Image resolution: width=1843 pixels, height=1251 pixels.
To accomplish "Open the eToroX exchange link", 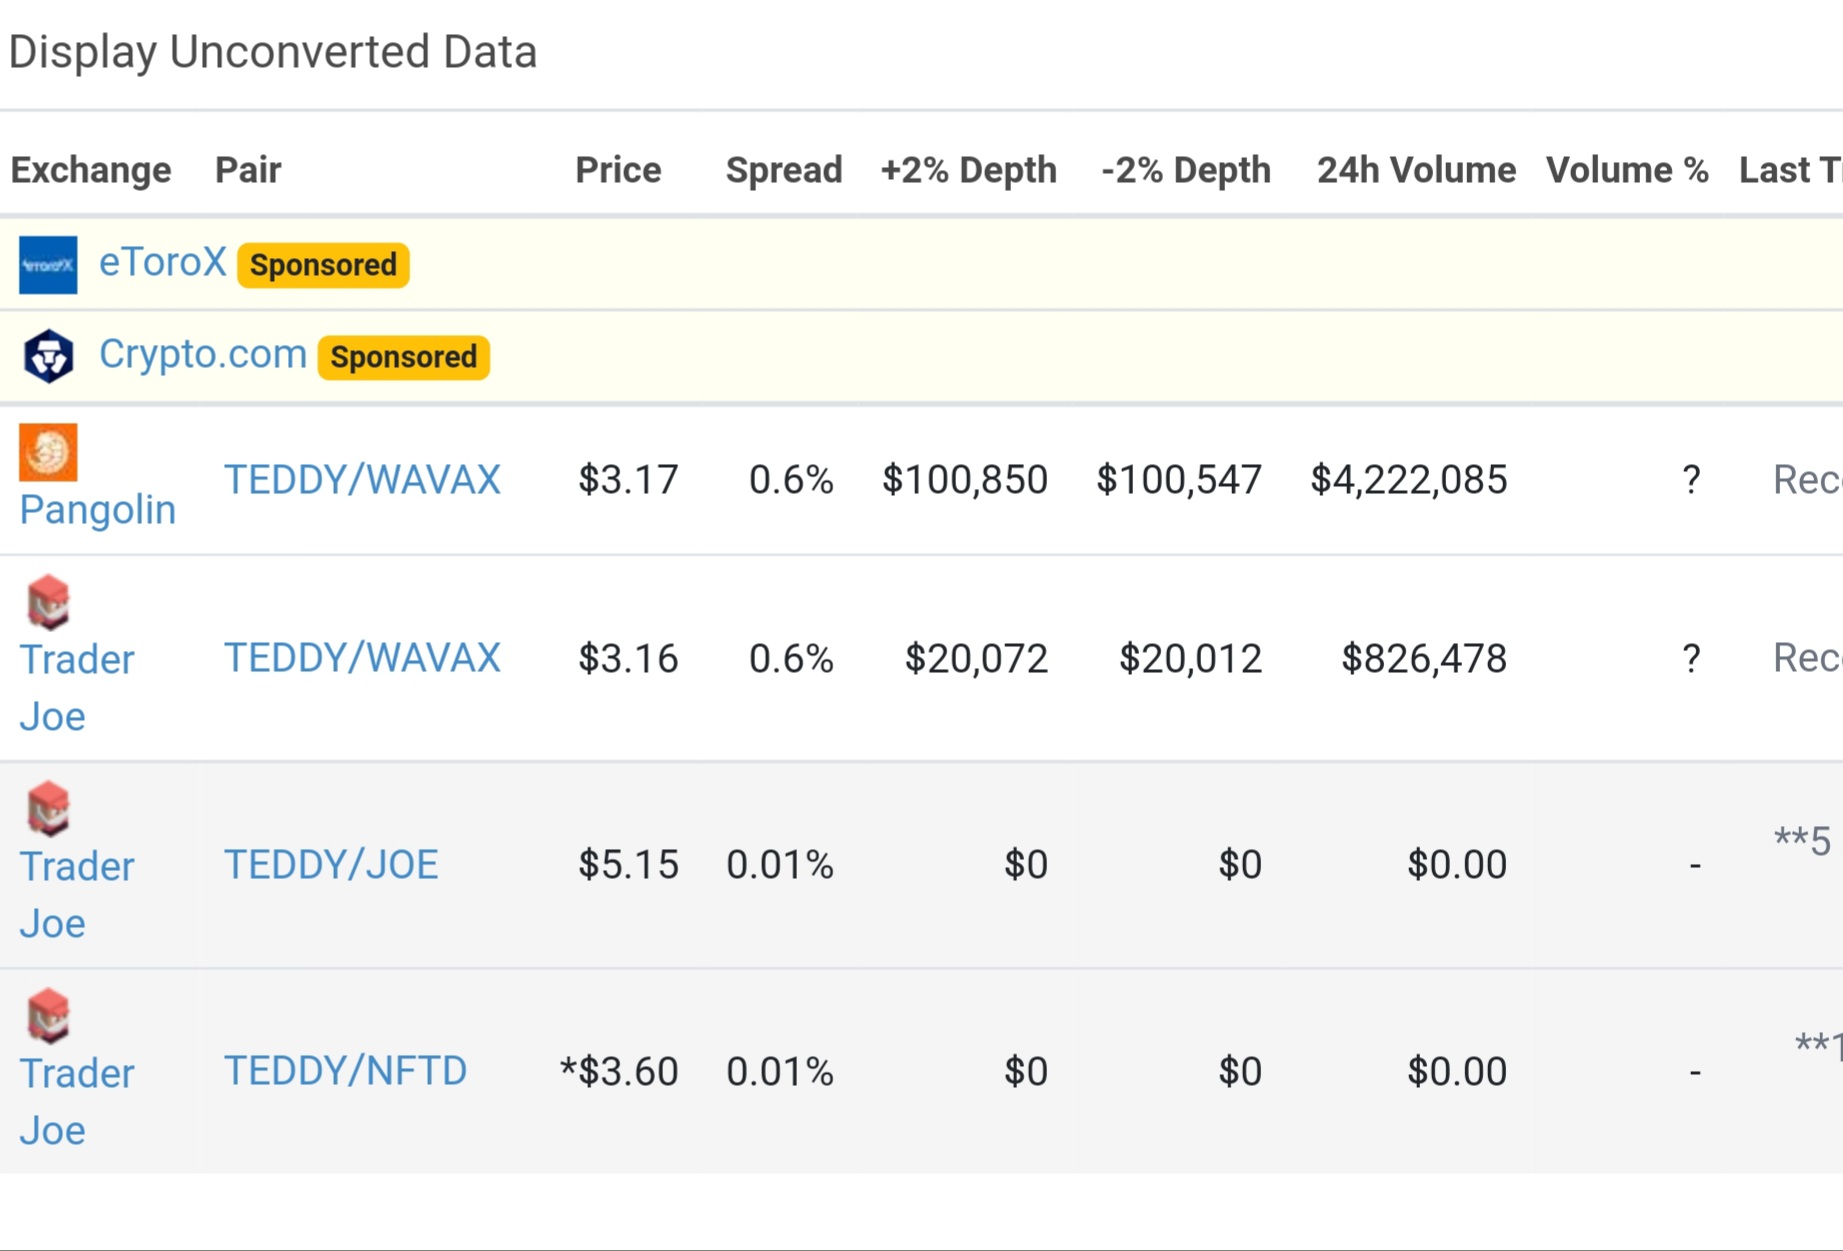I will point(163,263).
